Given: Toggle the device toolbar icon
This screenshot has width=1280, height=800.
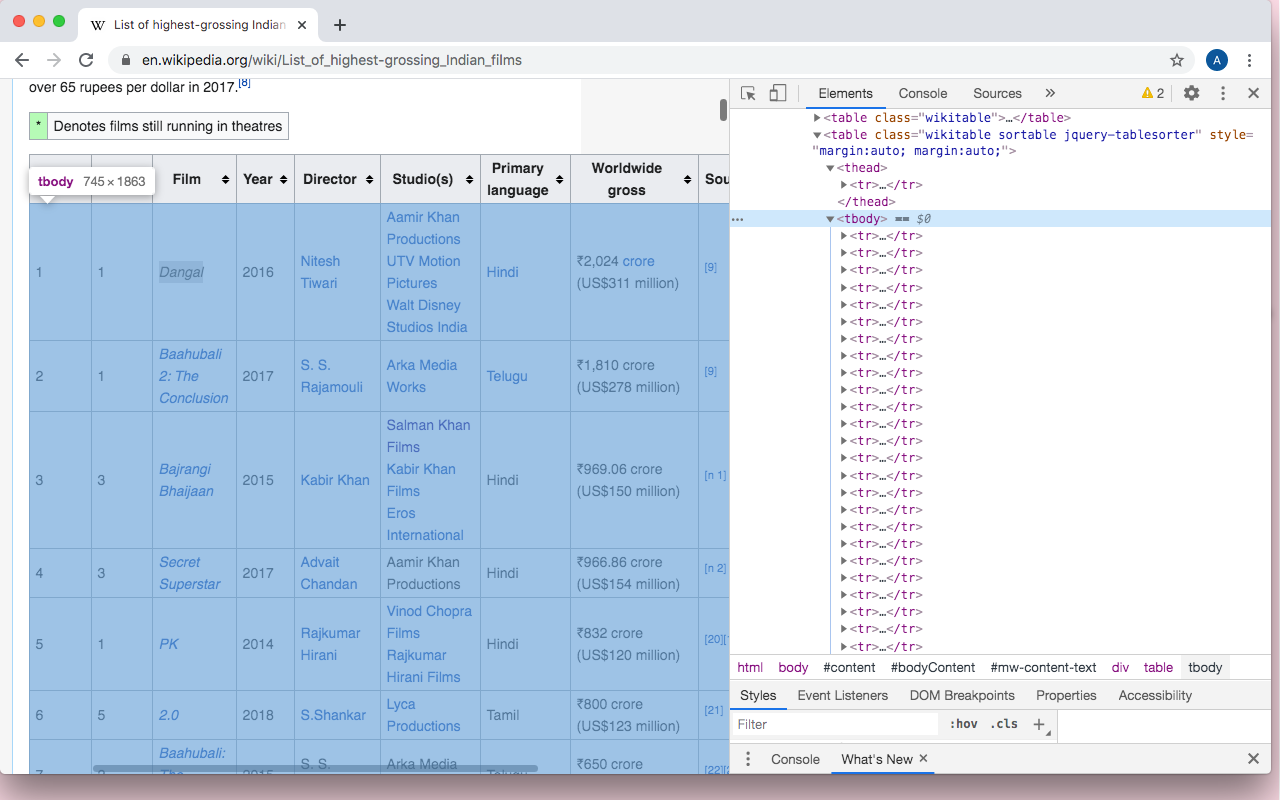Looking at the screenshot, I should pyautogui.click(x=777, y=93).
